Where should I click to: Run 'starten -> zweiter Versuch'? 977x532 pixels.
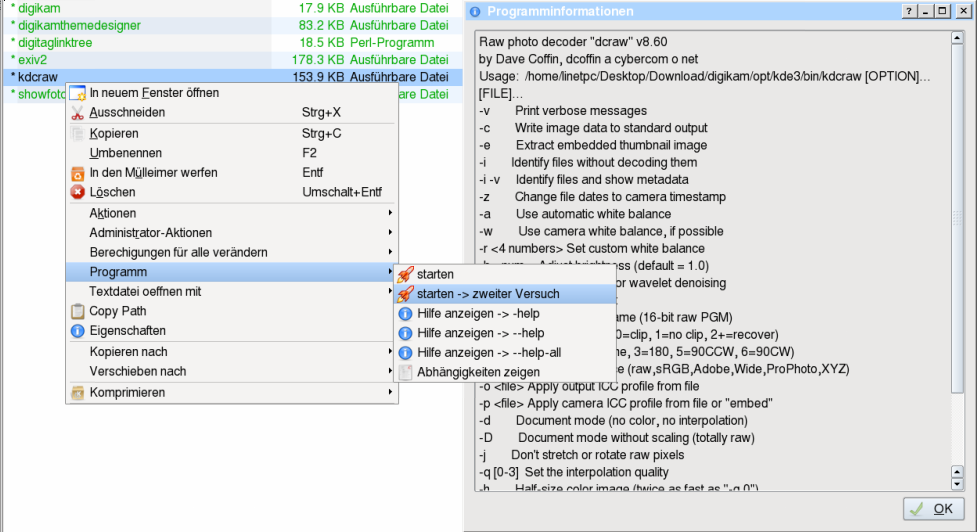505,293
